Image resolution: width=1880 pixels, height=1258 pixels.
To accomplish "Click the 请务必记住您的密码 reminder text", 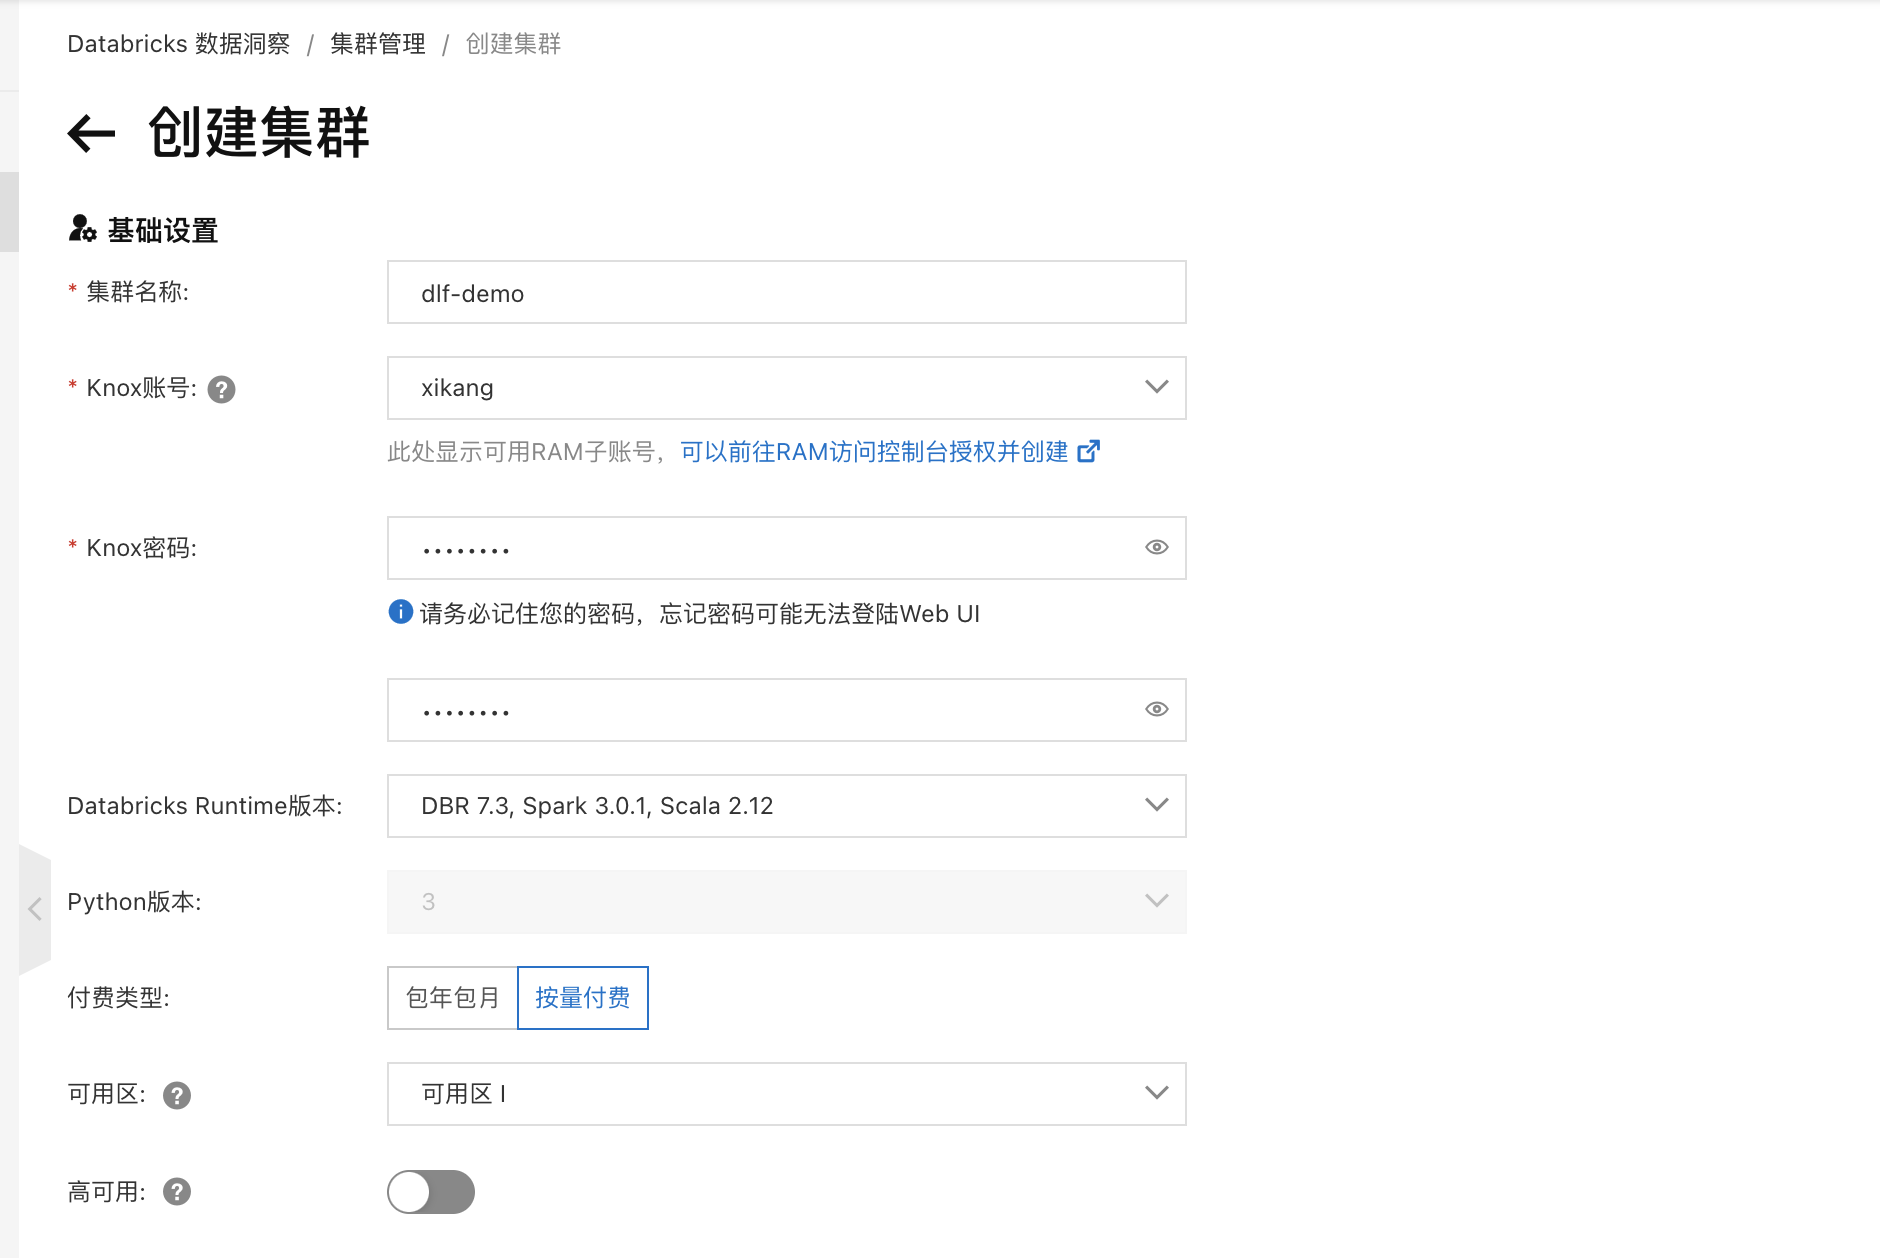I will tap(700, 614).
